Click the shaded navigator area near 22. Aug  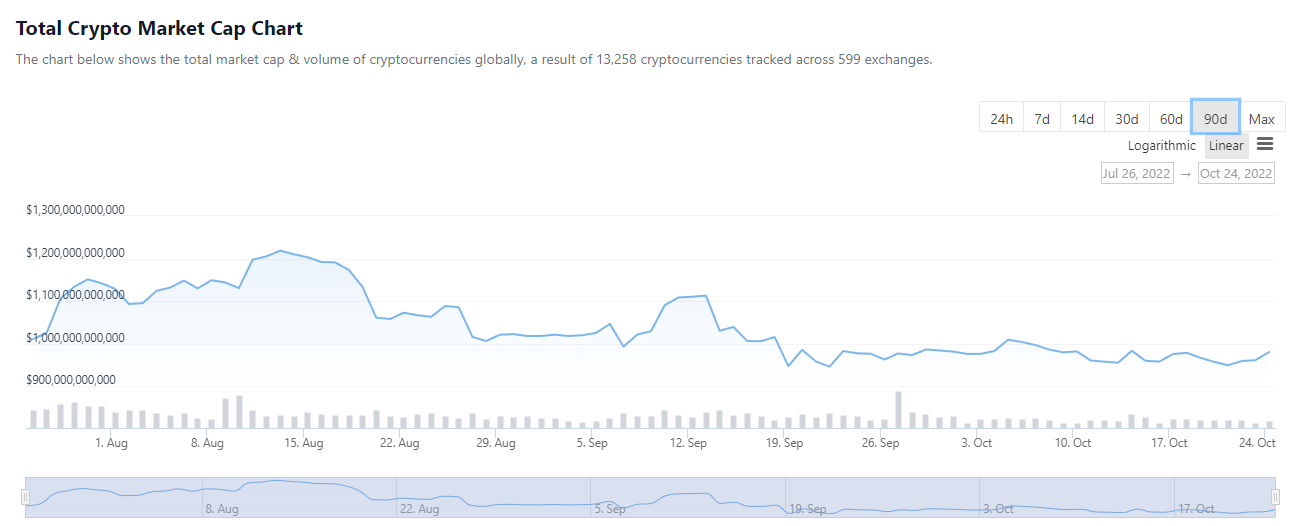(420, 495)
